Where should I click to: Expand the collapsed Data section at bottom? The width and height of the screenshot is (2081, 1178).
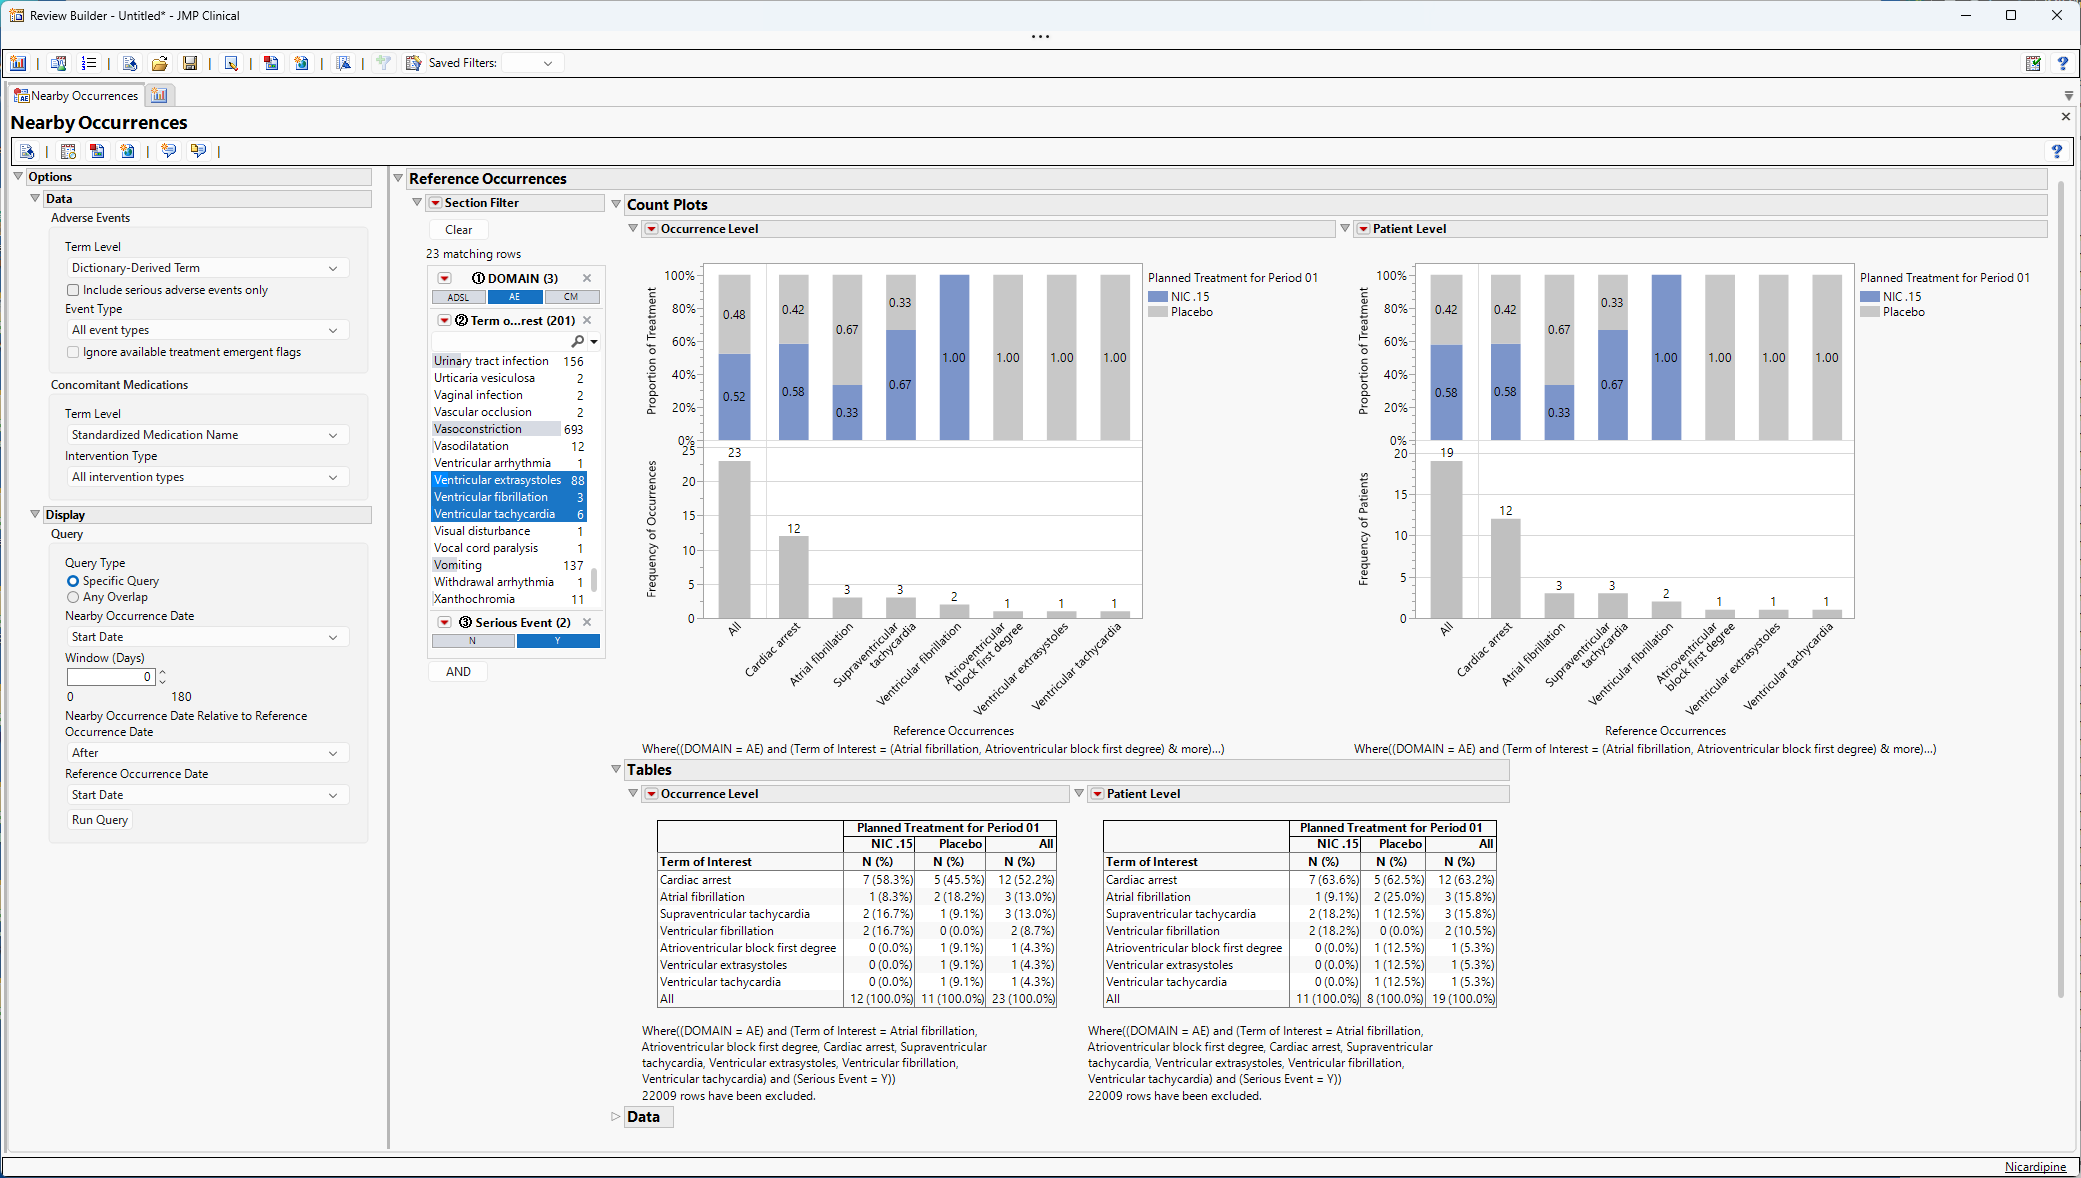coord(616,1117)
